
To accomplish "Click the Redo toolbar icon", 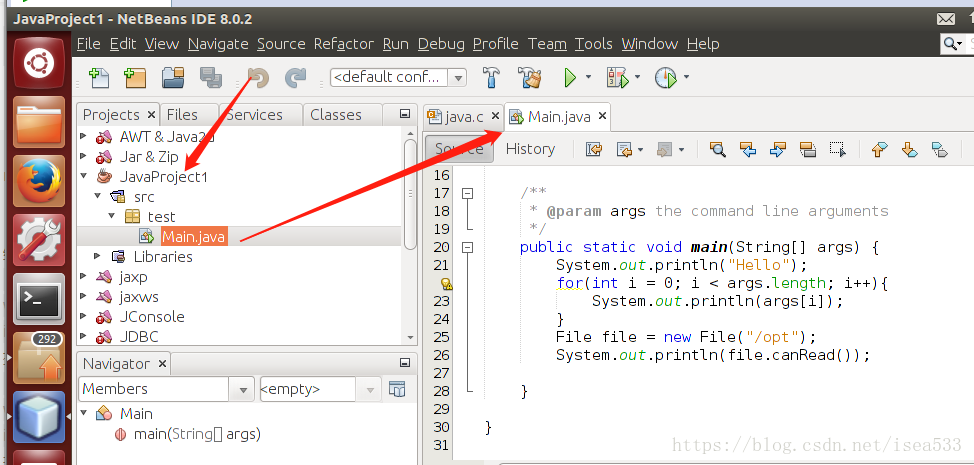I will [x=295, y=78].
